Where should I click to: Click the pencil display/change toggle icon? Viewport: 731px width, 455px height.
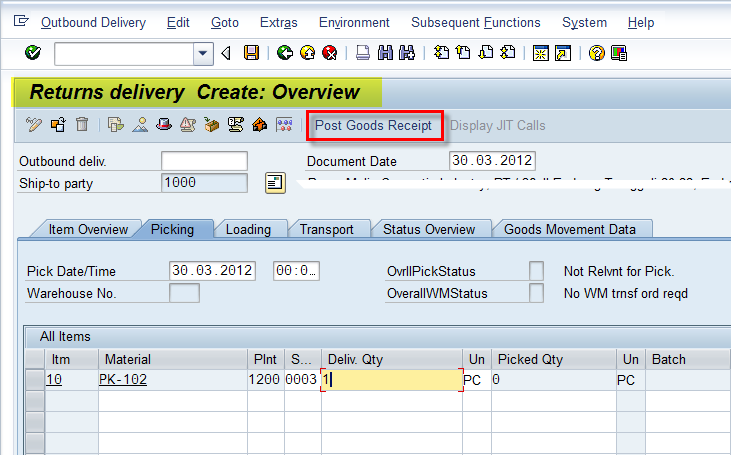33,125
